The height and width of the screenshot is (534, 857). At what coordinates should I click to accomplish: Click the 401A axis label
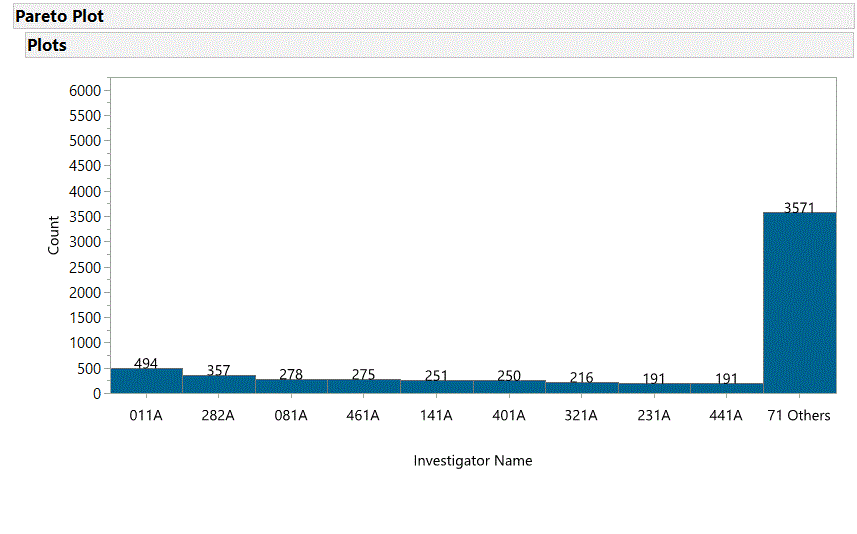tap(509, 415)
